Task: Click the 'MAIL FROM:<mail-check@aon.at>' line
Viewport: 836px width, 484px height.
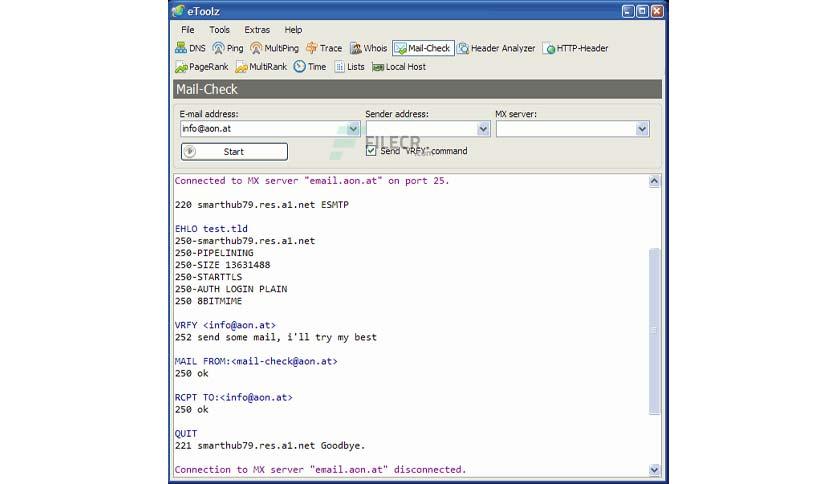Action: [256, 361]
